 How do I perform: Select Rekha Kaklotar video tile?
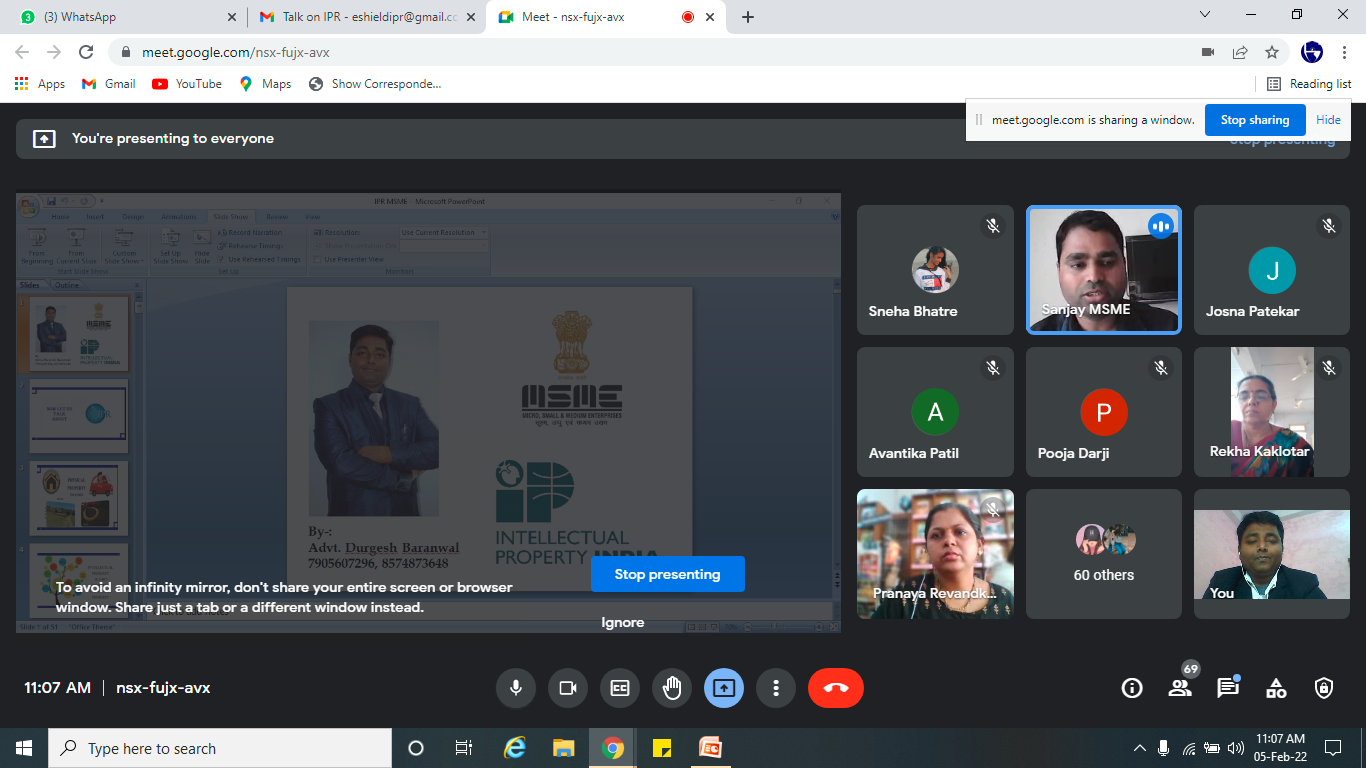[1272, 412]
